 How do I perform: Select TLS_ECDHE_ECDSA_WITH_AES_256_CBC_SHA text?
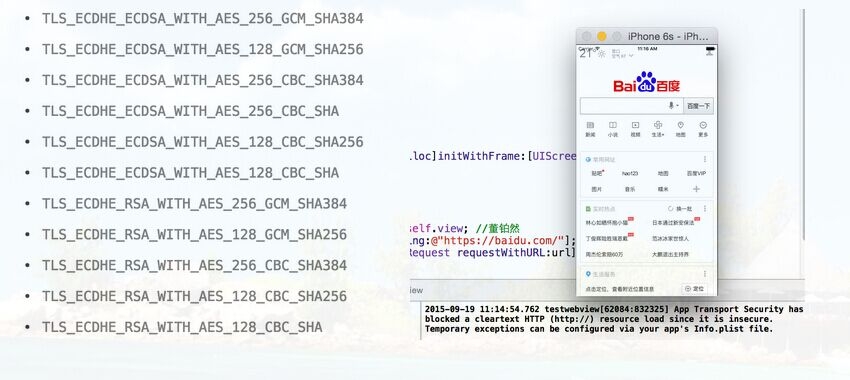190,111
